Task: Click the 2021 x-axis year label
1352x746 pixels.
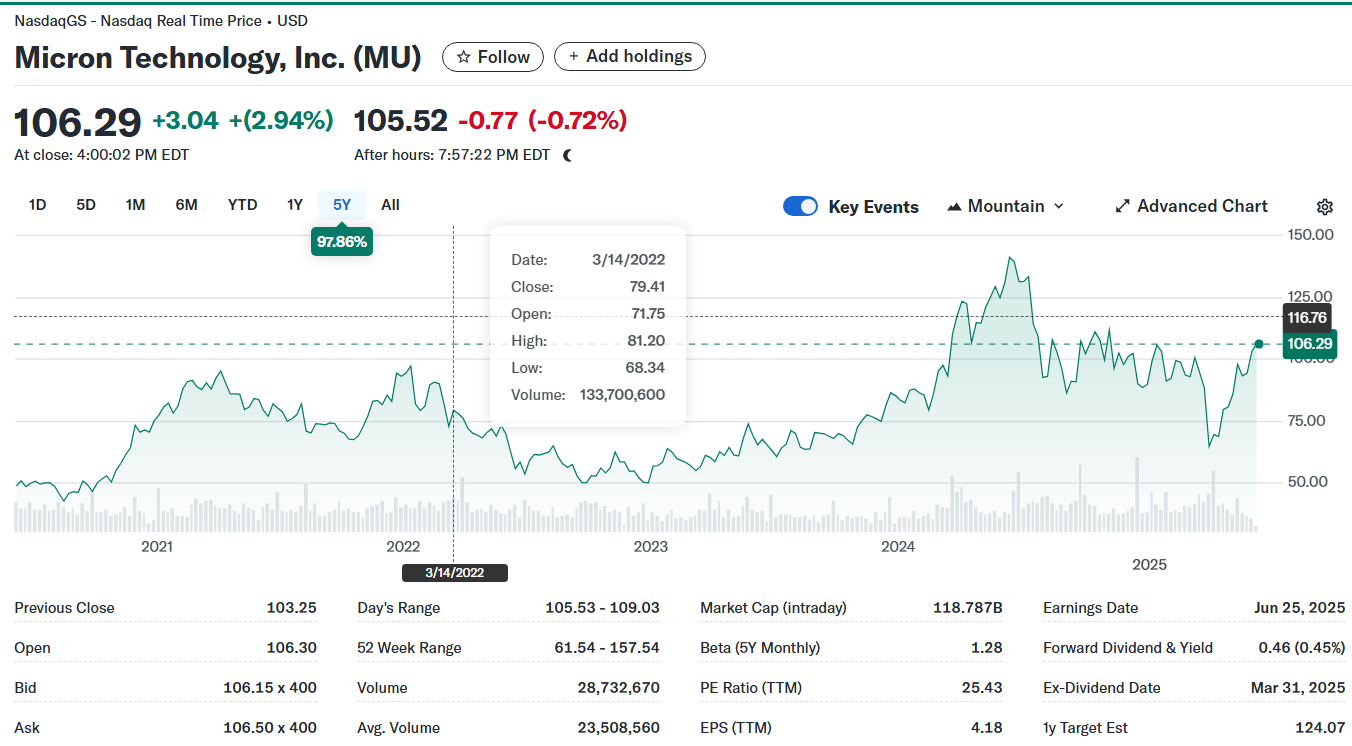Action: coord(156,547)
